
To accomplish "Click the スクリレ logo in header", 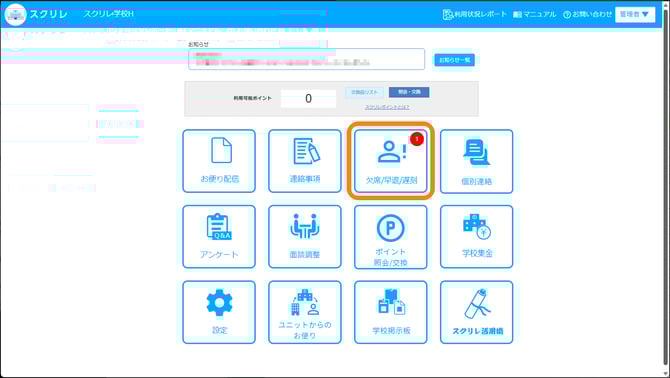I will tap(36, 14).
